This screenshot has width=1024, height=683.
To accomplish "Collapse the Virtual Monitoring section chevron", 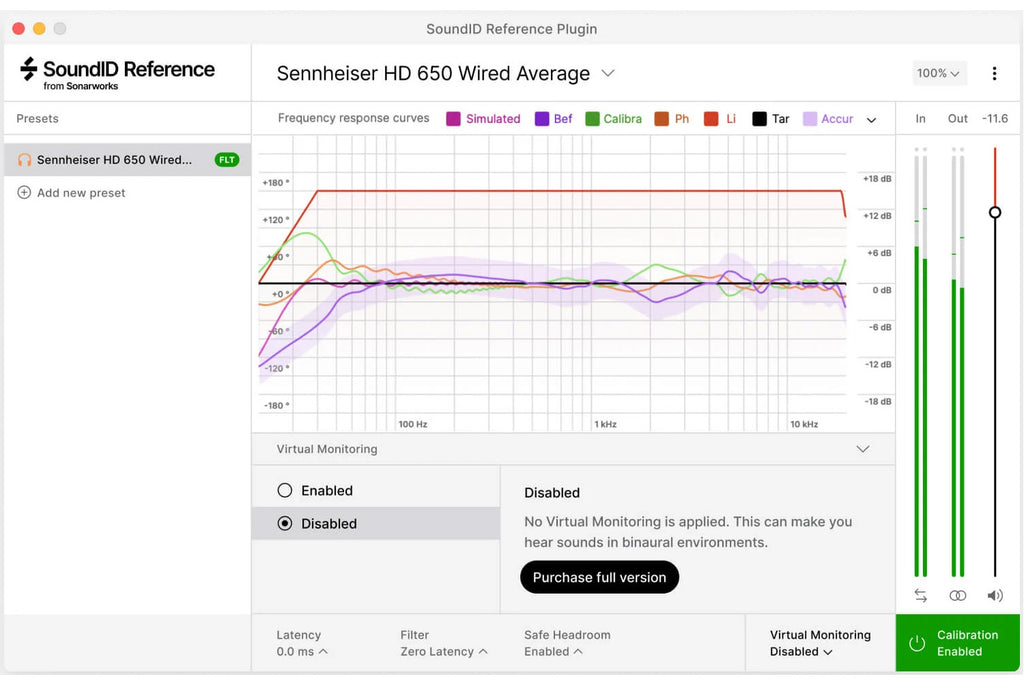I will pos(863,449).
